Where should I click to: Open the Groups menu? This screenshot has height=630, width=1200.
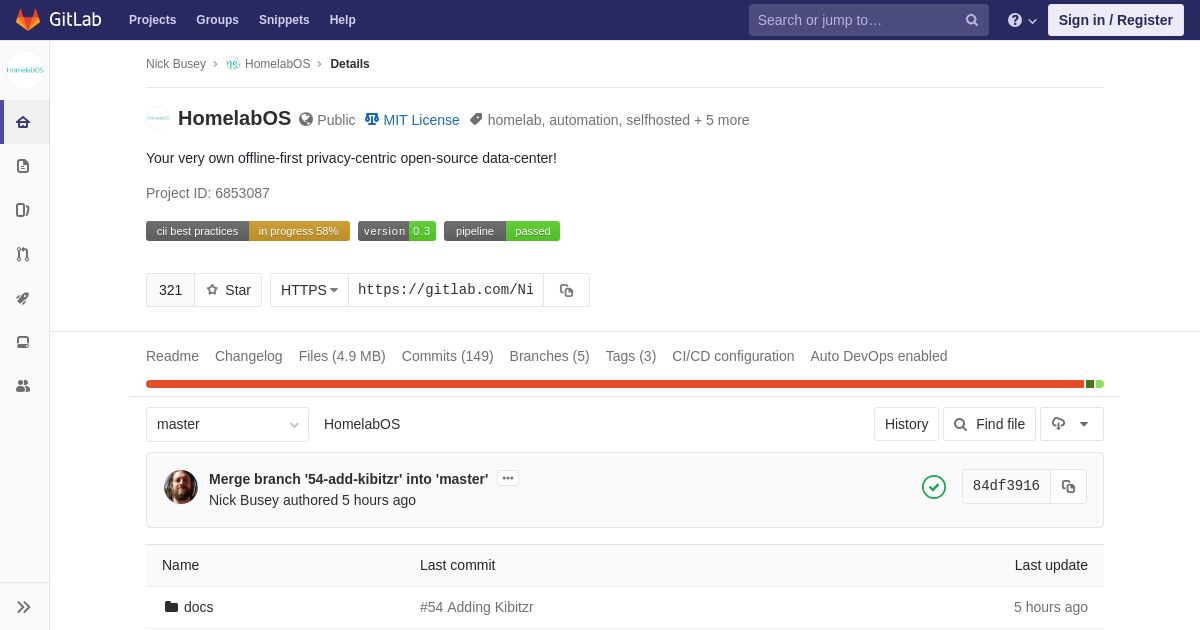[217, 20]
